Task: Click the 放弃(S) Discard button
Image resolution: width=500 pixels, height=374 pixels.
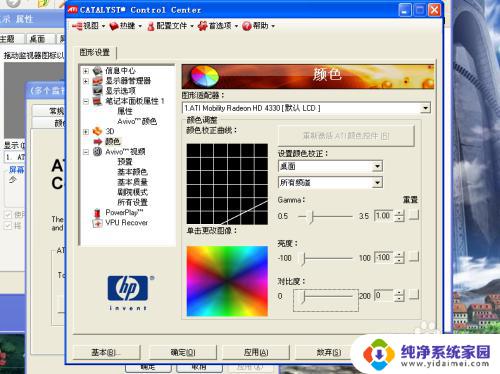Action: click(x=328, y=352)
